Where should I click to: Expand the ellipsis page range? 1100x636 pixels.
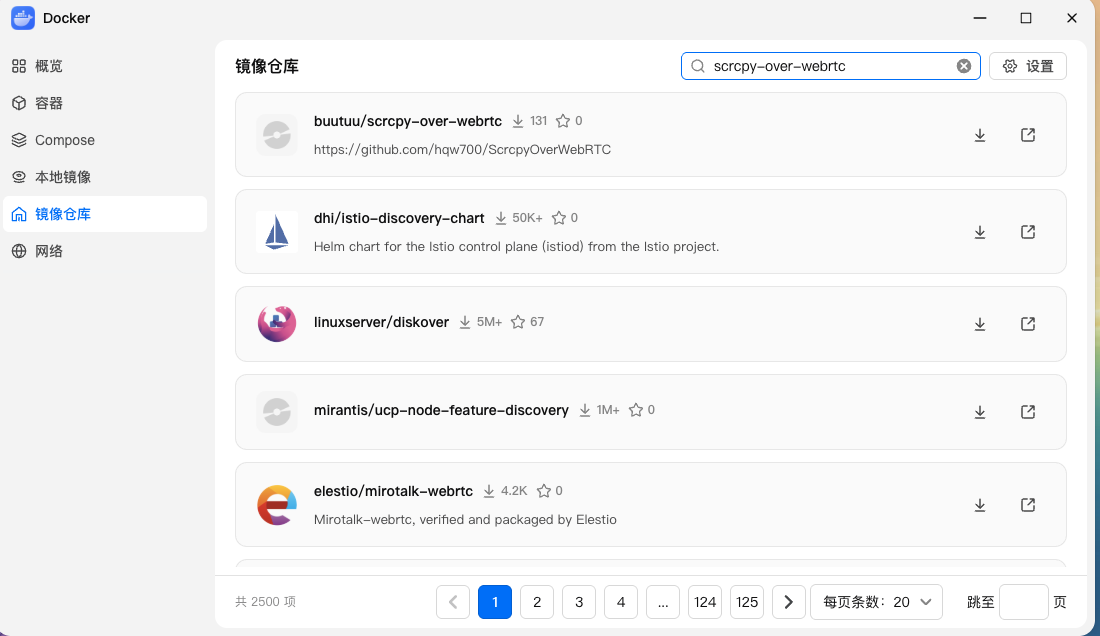tap(663, 602)
